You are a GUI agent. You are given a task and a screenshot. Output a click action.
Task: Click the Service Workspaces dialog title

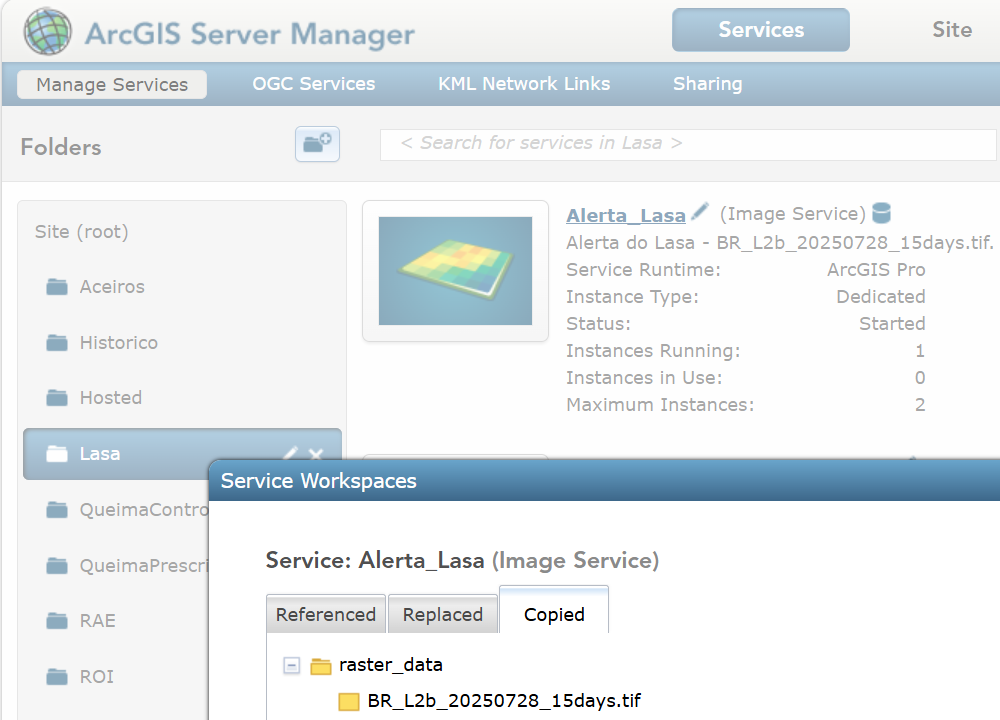(318, 481)
